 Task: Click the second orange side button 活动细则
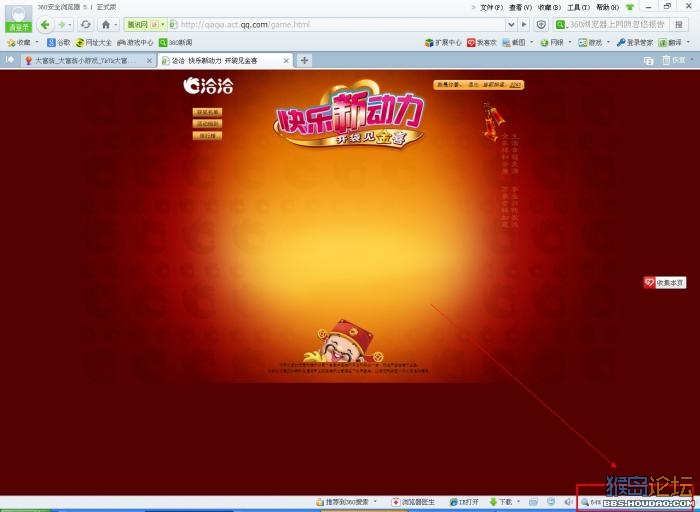coord(207,124)
